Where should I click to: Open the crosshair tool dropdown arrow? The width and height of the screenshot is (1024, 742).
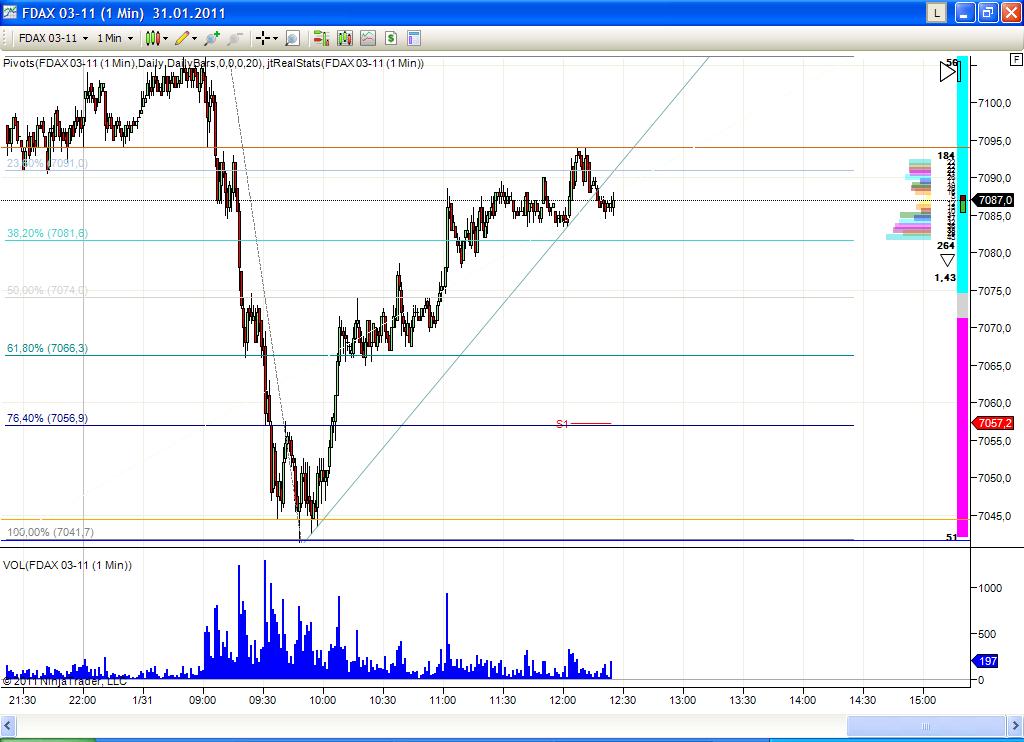274,38
